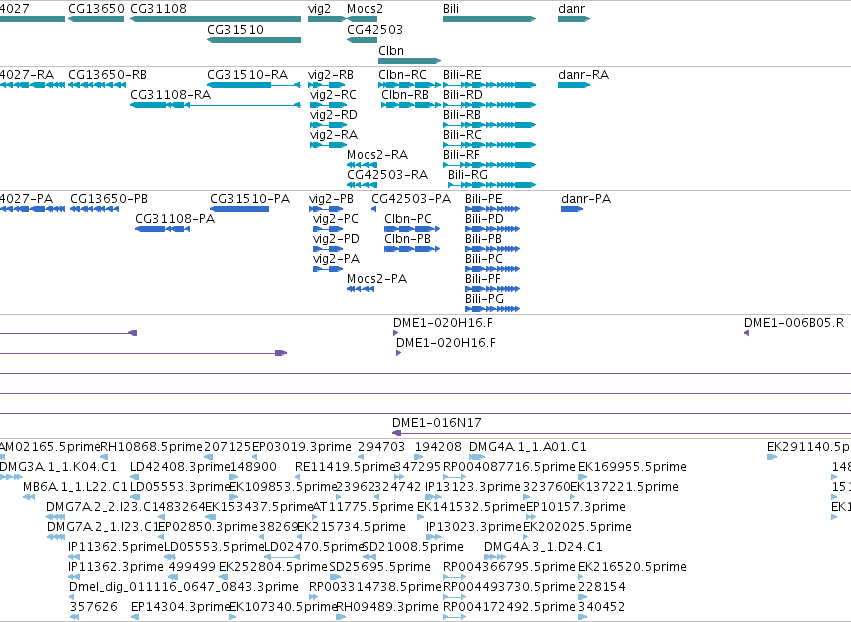Click transcript Bili-RD
Viewport: 851px width, 622px height.
pyautogui.click(x=490, y=105)
